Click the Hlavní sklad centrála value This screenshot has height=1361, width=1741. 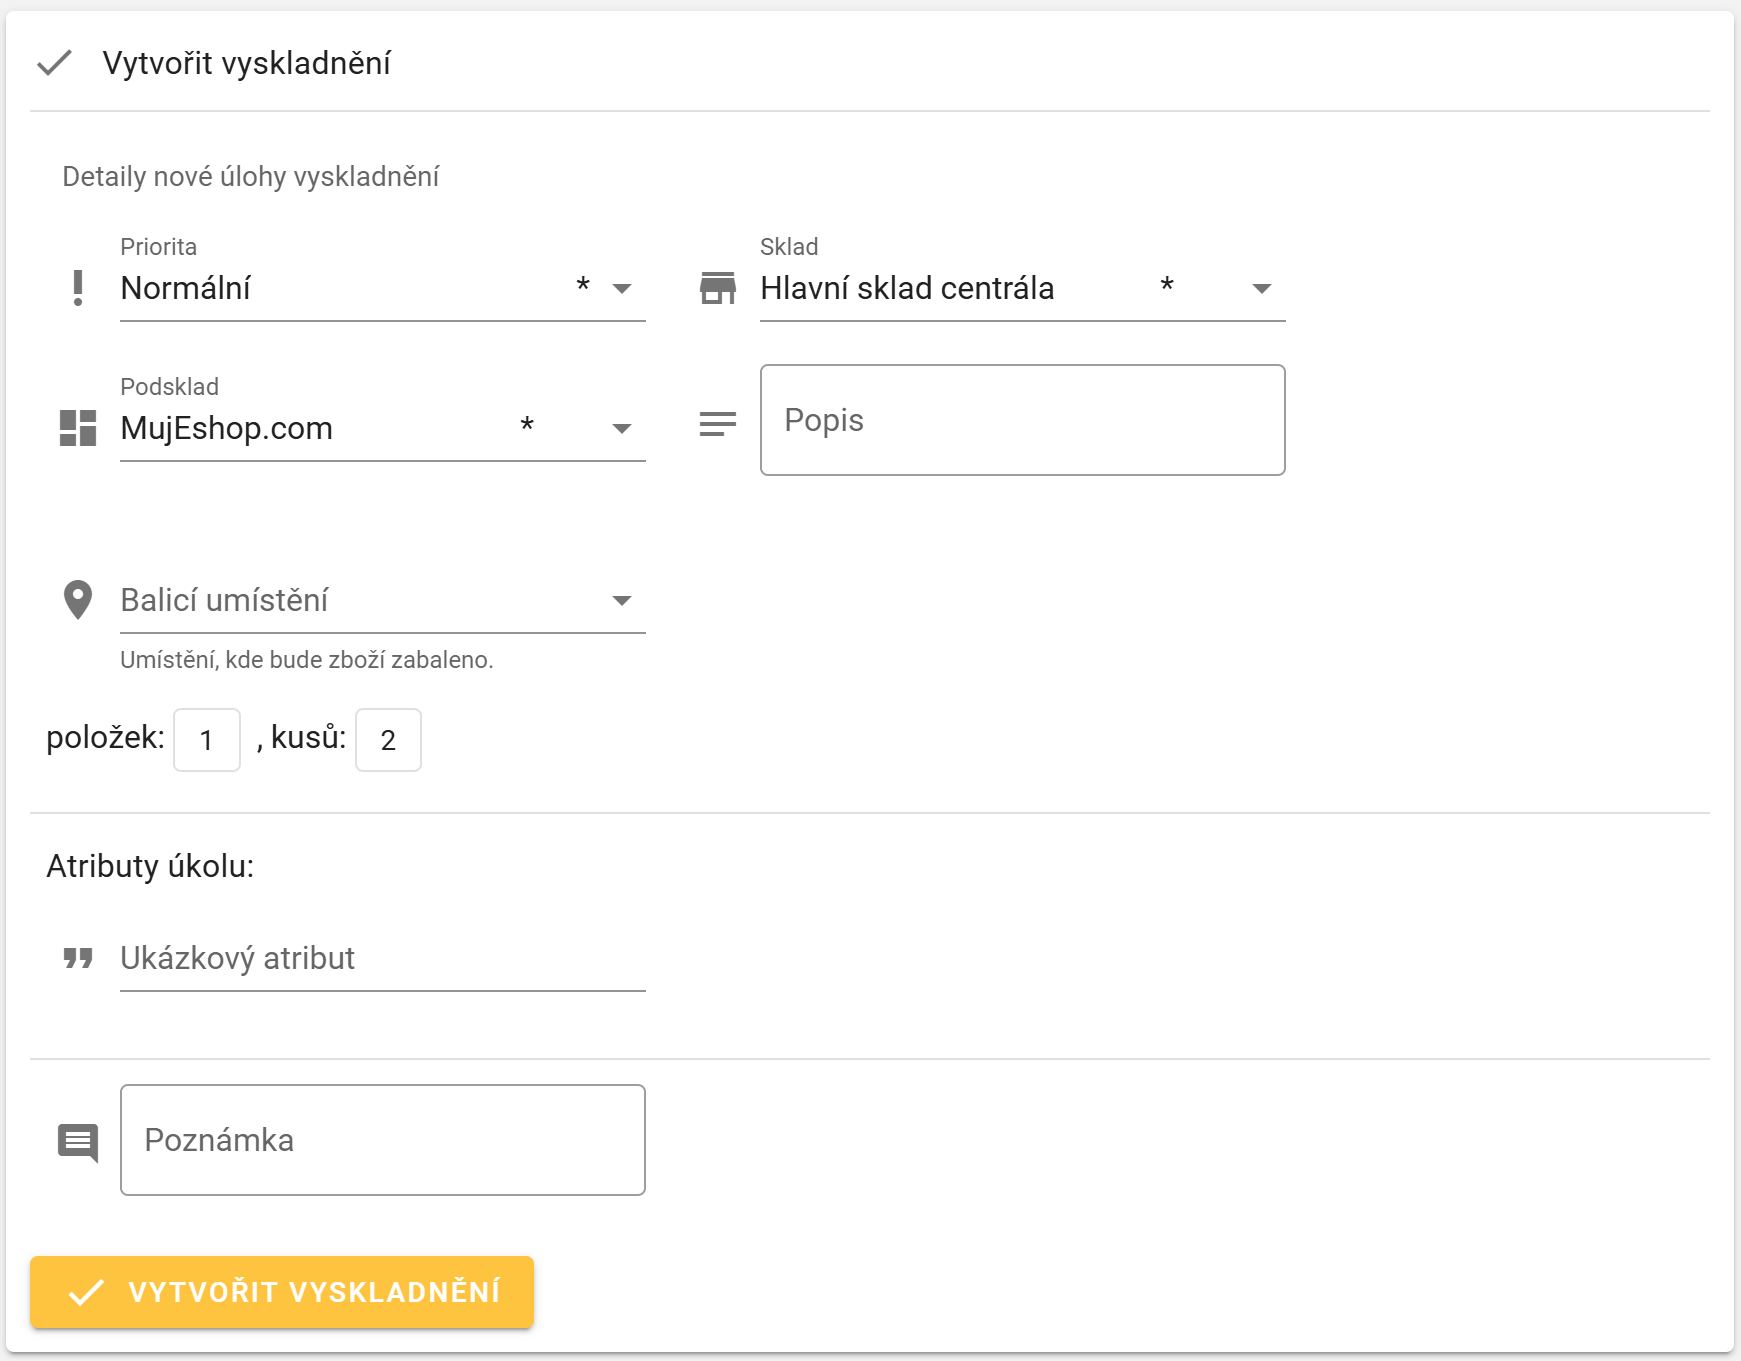tap(906, 288)
